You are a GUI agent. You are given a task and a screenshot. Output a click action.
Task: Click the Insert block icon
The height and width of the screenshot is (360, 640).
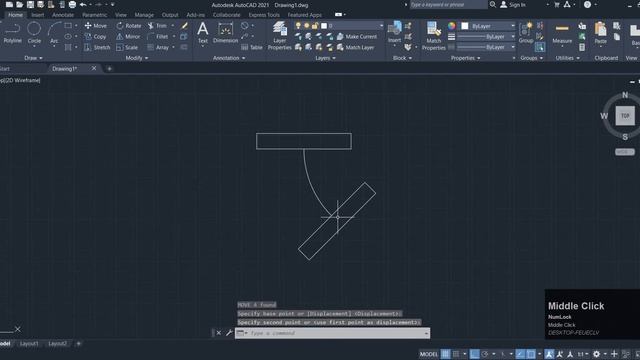pos(394,32)
